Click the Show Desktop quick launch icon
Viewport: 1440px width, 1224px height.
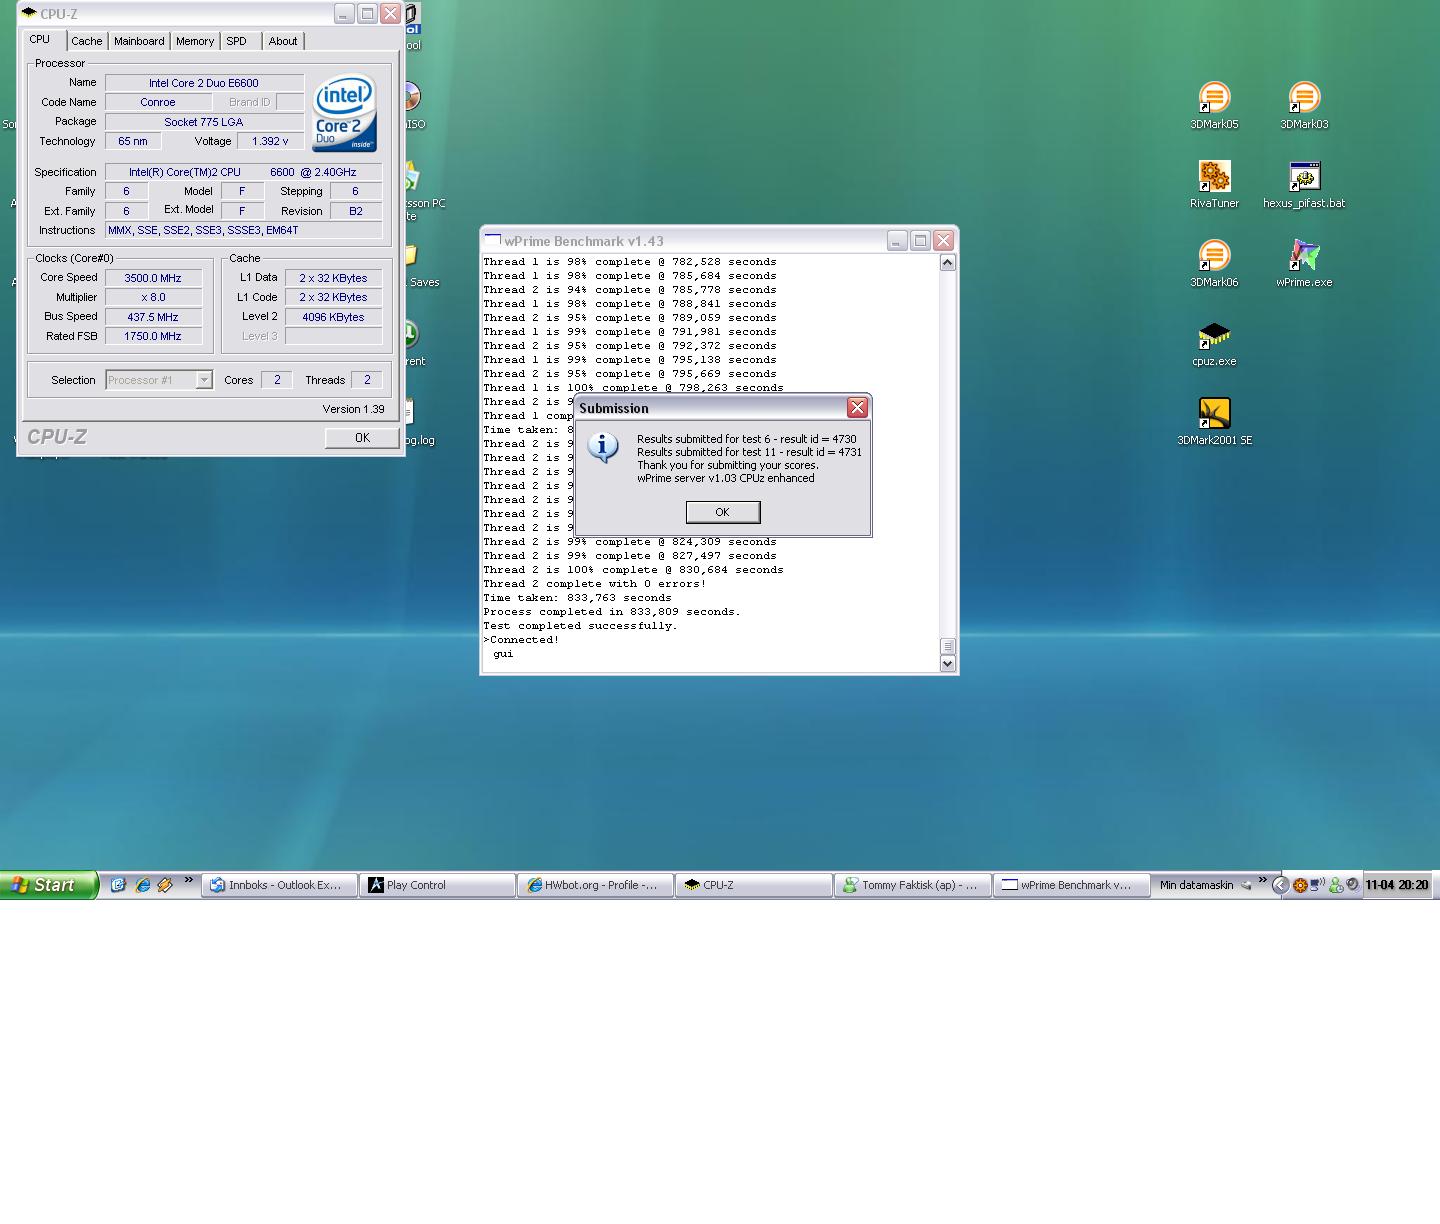point(118,885)
